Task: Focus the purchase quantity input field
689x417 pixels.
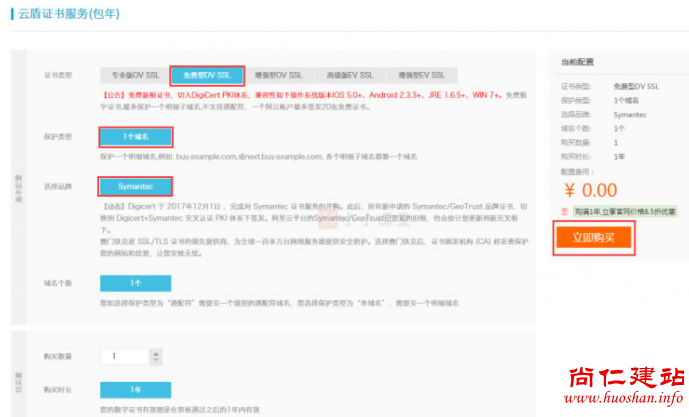Action: [119, 356]
